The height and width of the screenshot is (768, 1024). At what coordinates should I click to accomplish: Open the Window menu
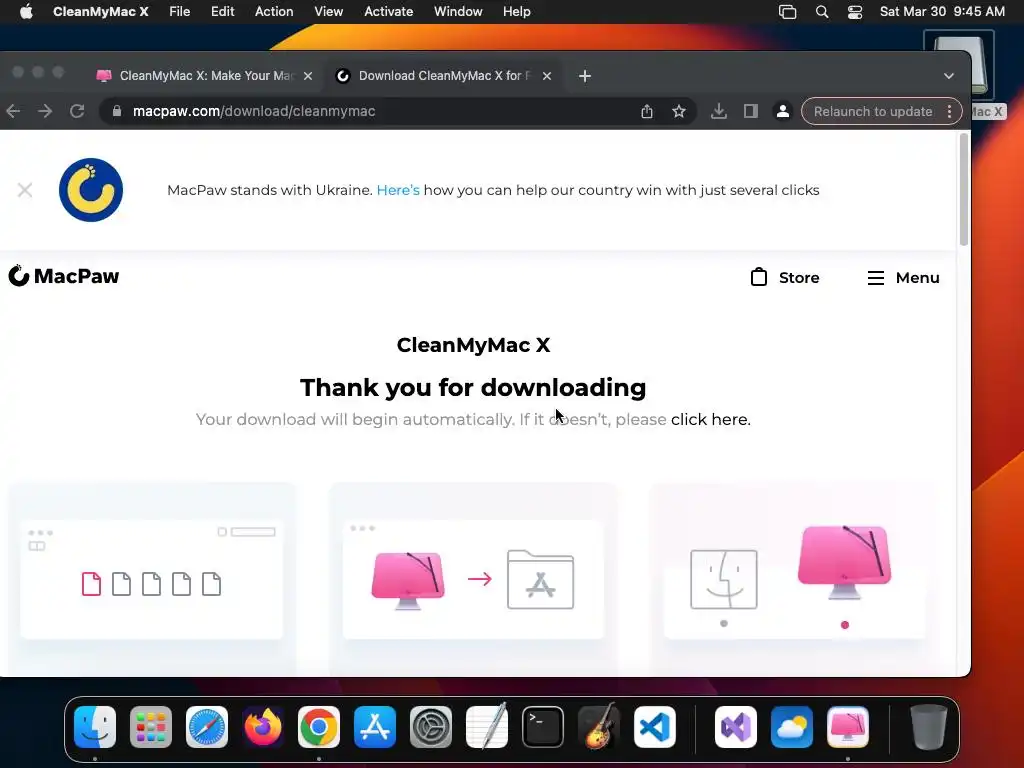pyautogui.click(x=458, y=12)
